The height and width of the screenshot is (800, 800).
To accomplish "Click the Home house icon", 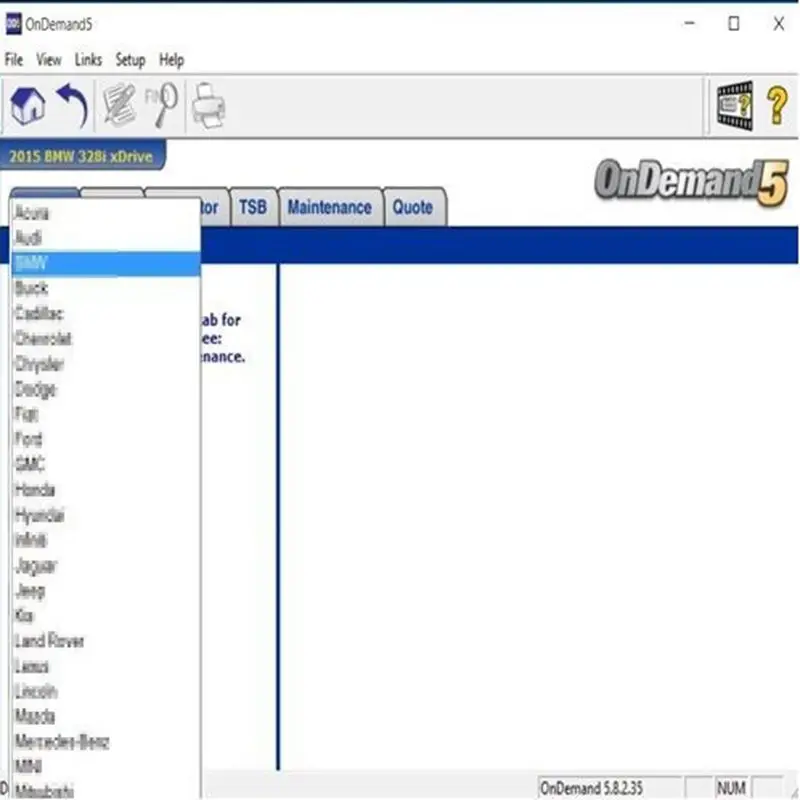I will [28, 106].
